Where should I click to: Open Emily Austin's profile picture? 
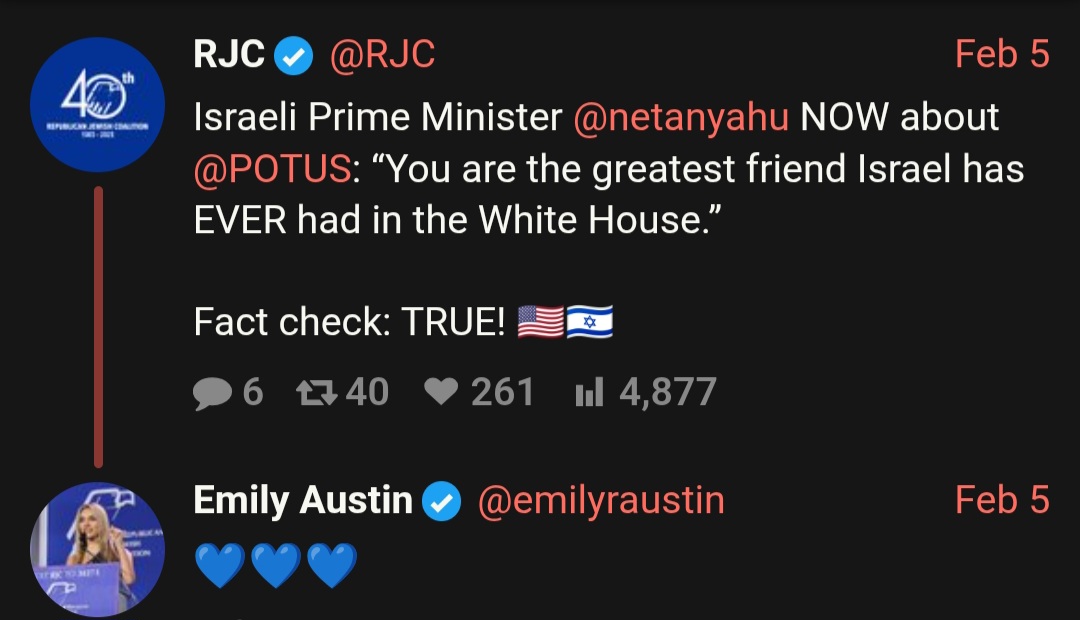pos(98,549)
